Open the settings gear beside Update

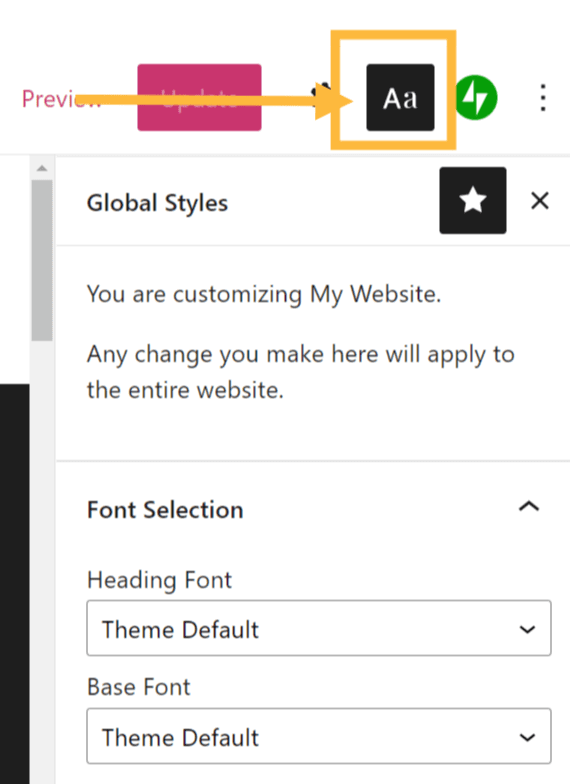[320, 95]
